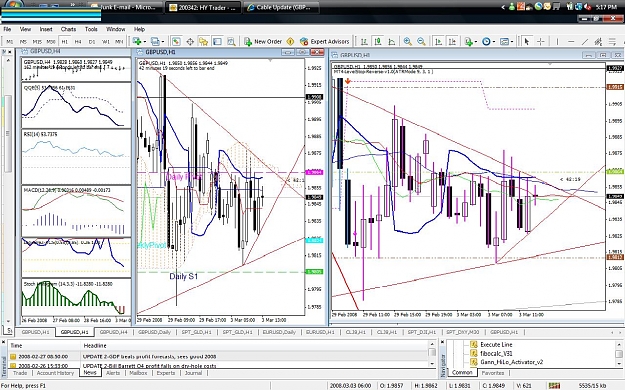625x390 pixels.
Task: Select the Vertical Line drawing tool
Action: click(557, 41)
